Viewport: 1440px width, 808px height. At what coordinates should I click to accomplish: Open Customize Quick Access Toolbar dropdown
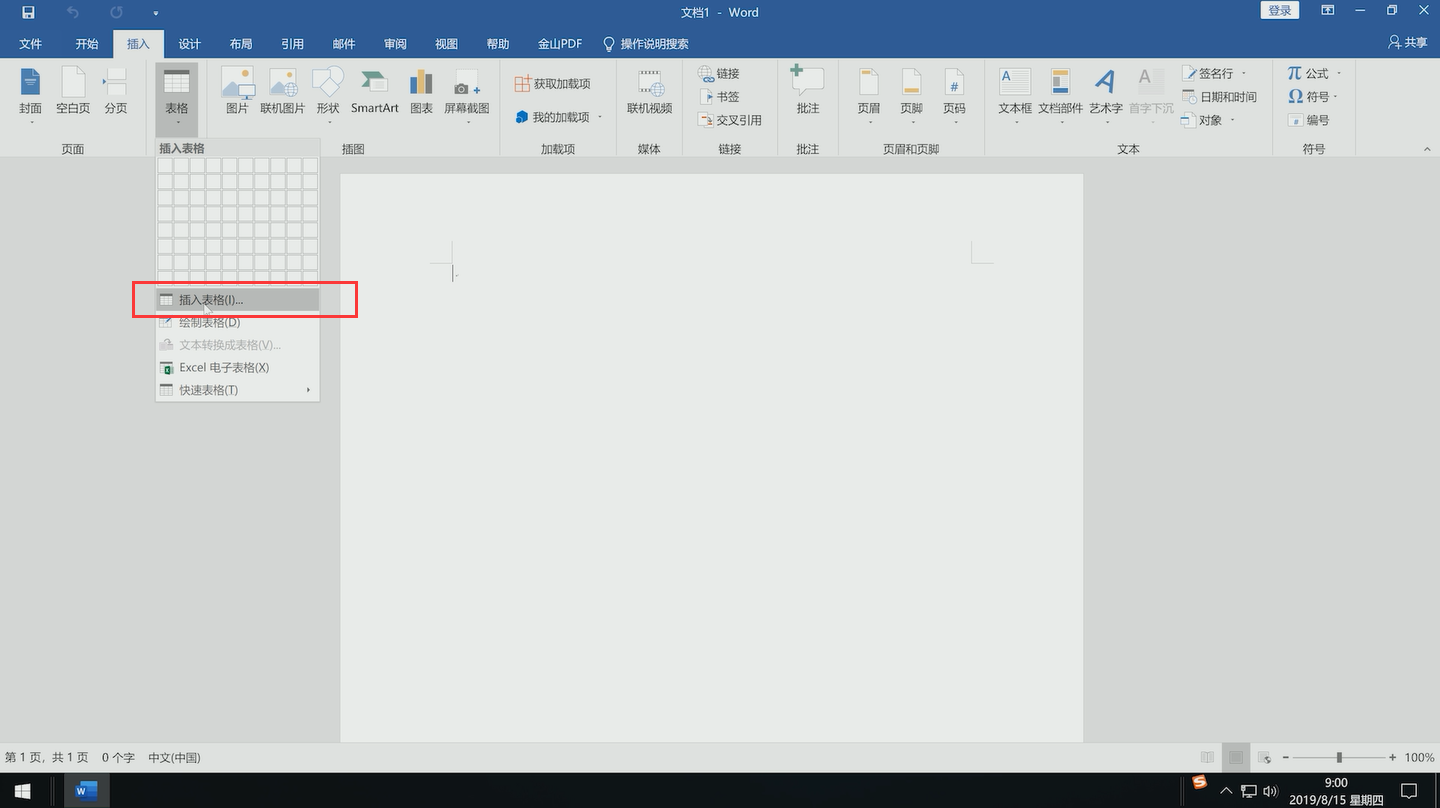pos(156,14)
